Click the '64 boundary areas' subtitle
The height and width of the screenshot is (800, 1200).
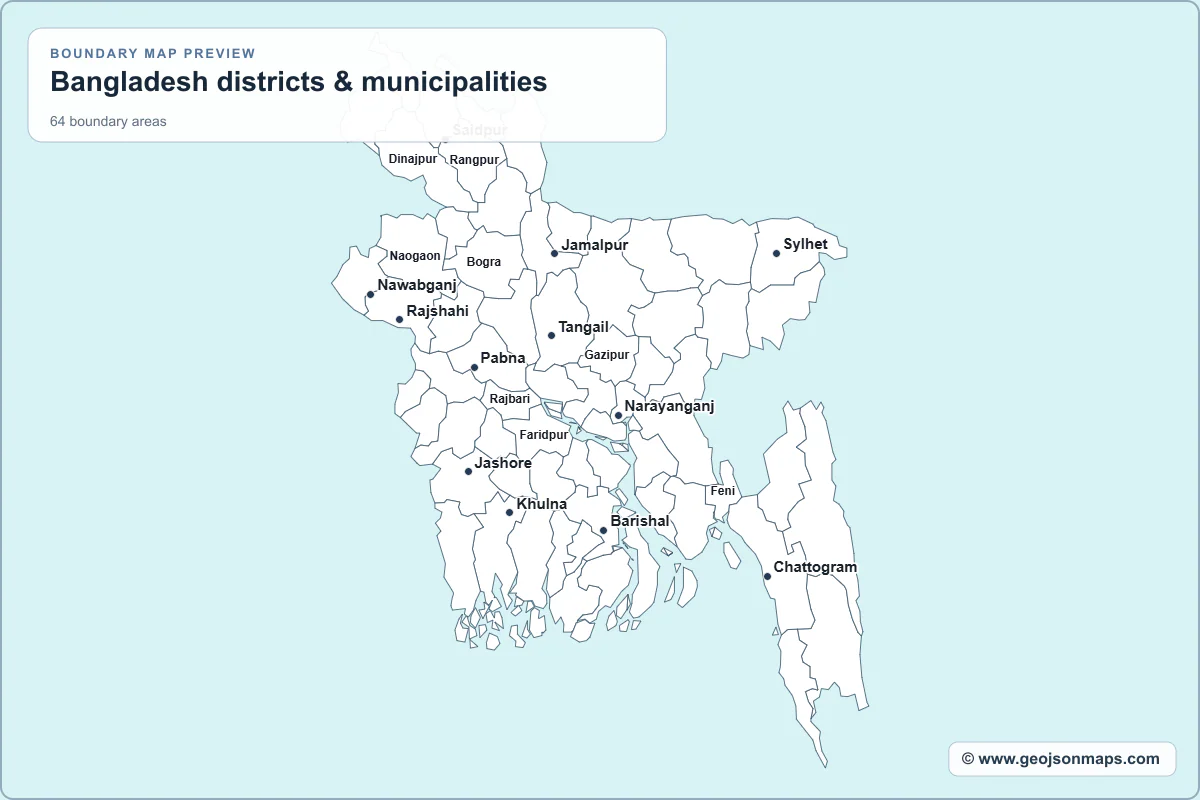click(x=108, y=121)
